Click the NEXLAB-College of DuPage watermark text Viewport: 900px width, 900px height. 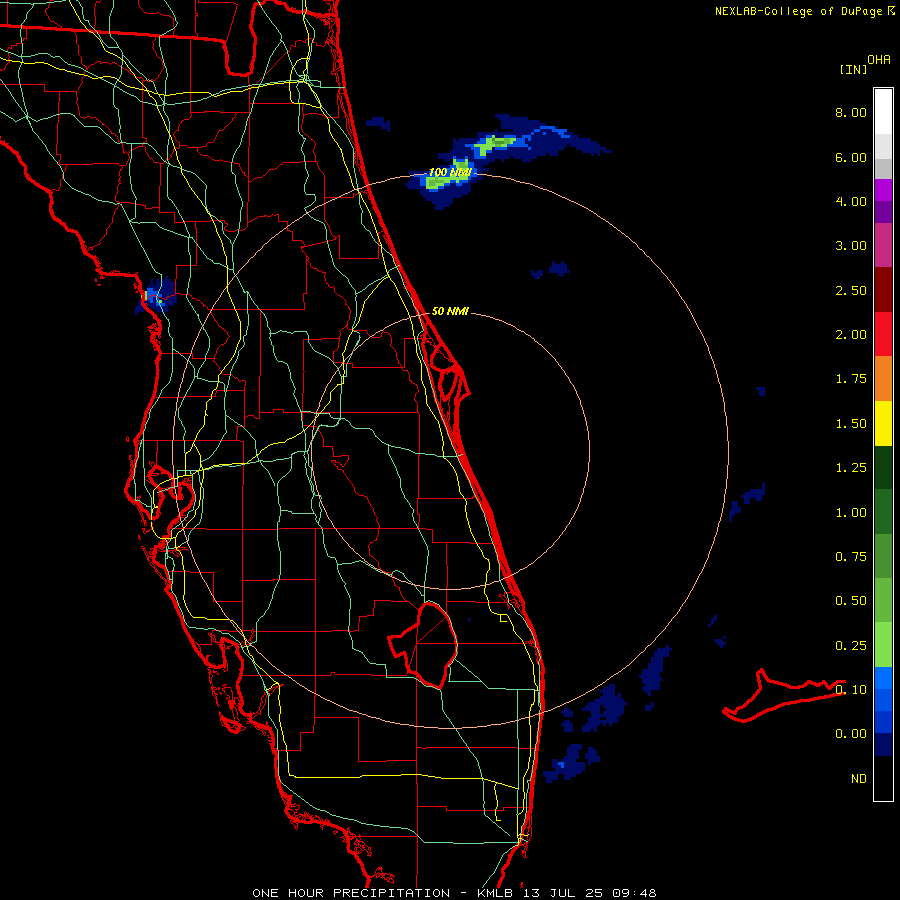tap(804, 11)
